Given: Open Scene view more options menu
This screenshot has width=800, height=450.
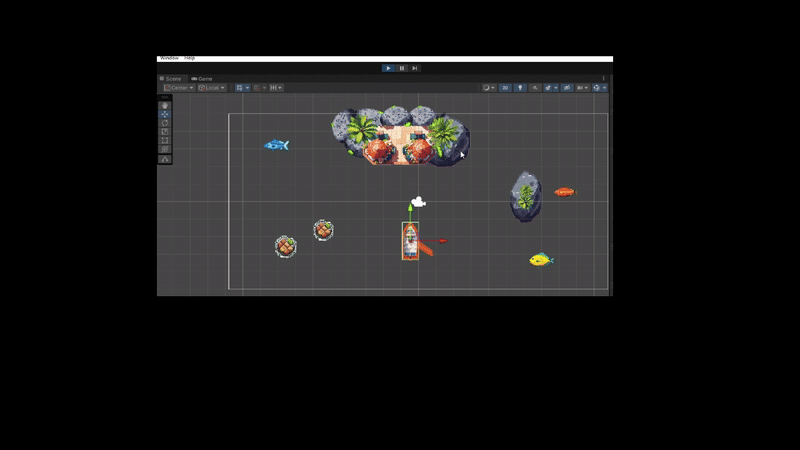Looking at the screenshot, I should [x=604, y=79].
